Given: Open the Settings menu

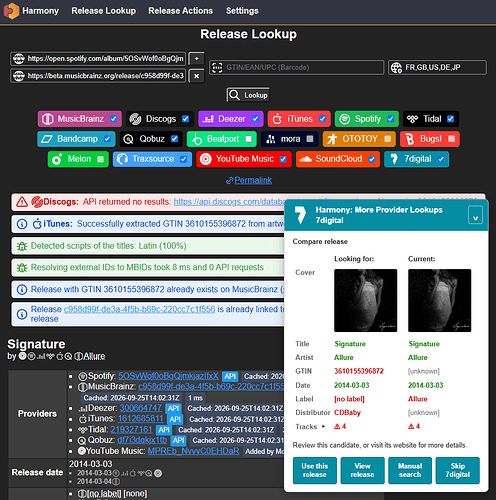Looking at the screenshot, I should tap(242, 11).
